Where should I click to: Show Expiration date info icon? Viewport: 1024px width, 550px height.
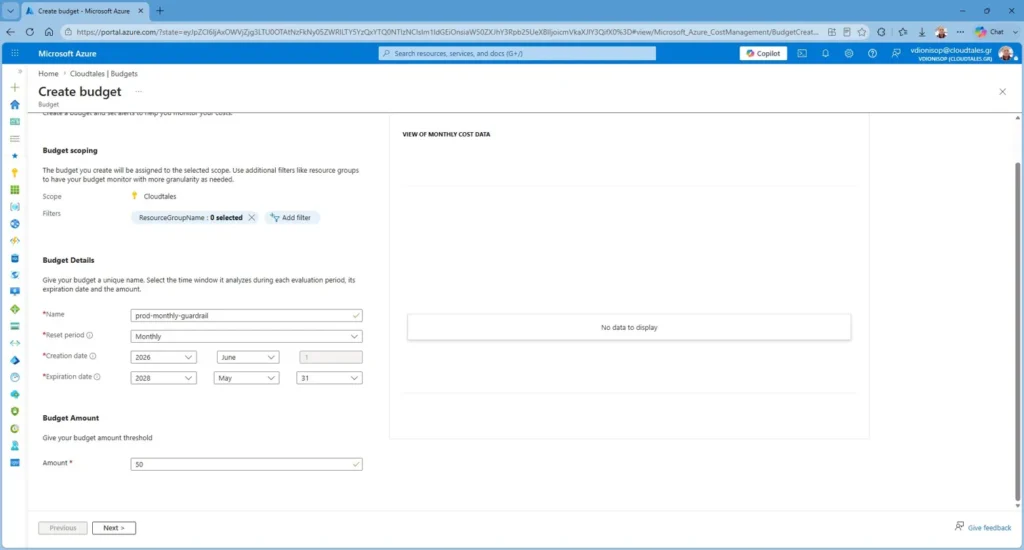click(x=97, y=377)
